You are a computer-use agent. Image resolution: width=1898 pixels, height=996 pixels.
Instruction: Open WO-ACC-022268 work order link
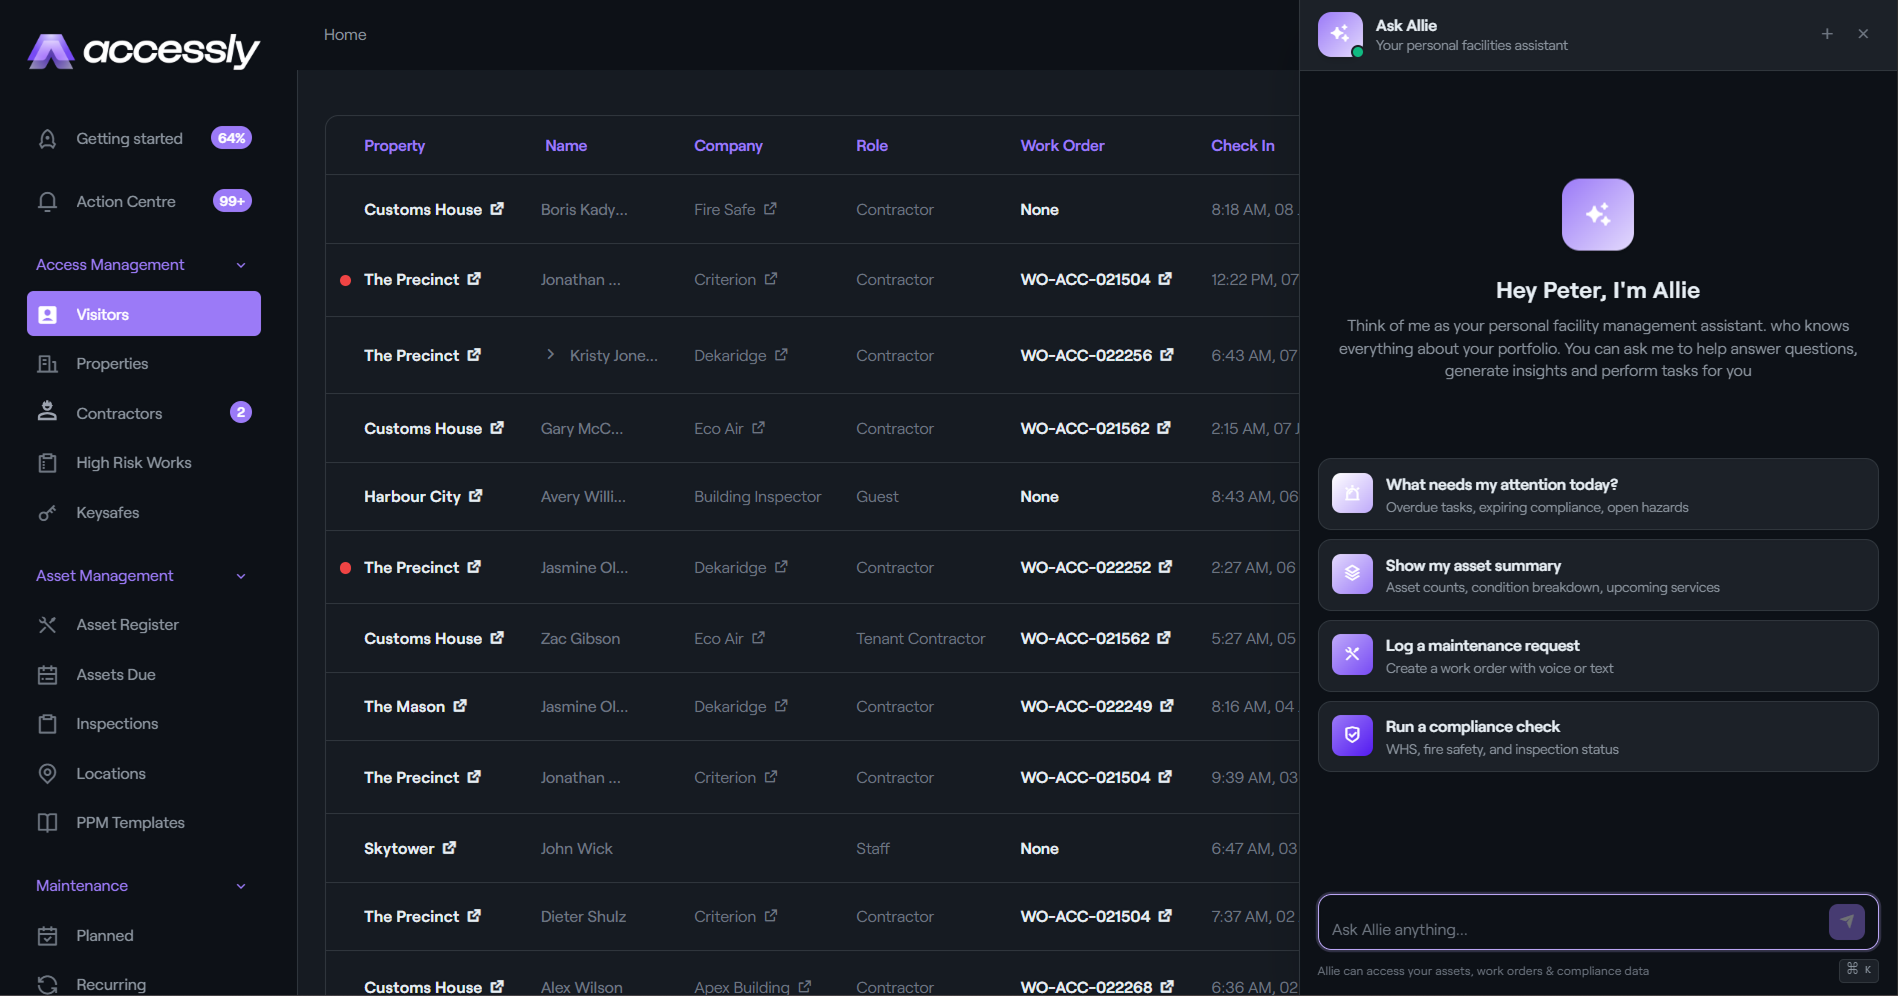point(1086,987)
